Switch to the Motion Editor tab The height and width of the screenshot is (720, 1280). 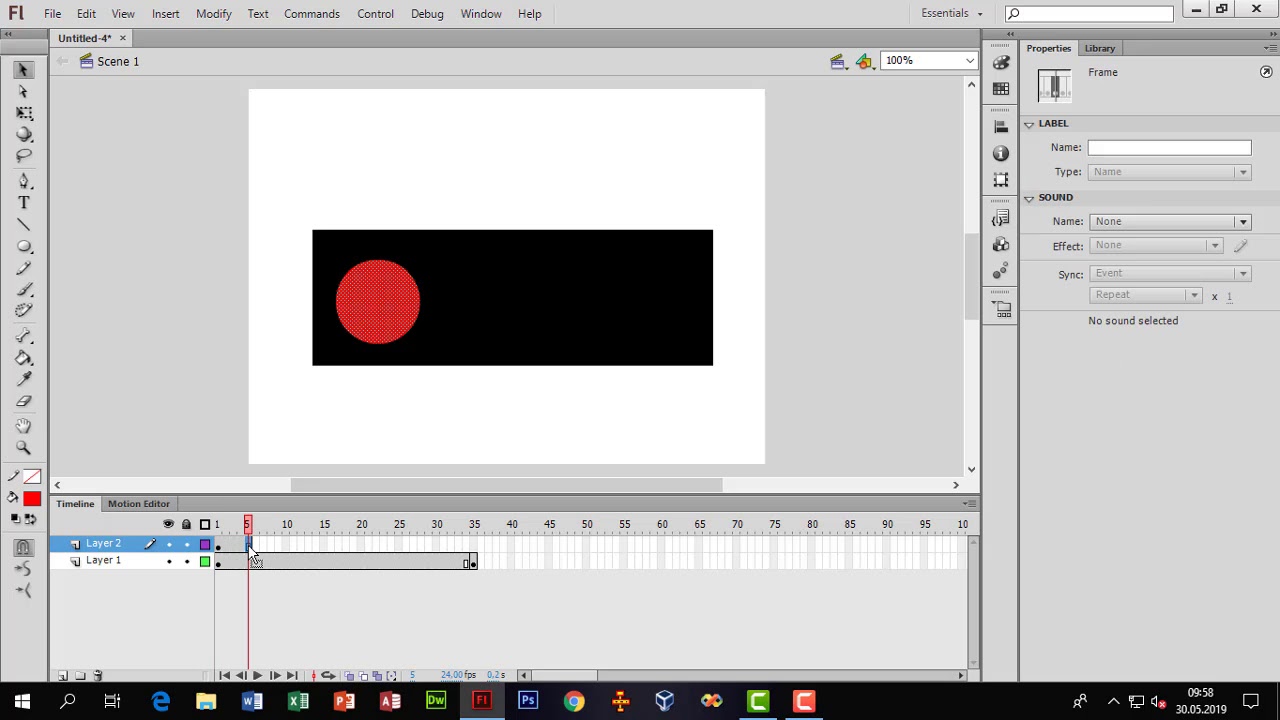coord(139,504)
